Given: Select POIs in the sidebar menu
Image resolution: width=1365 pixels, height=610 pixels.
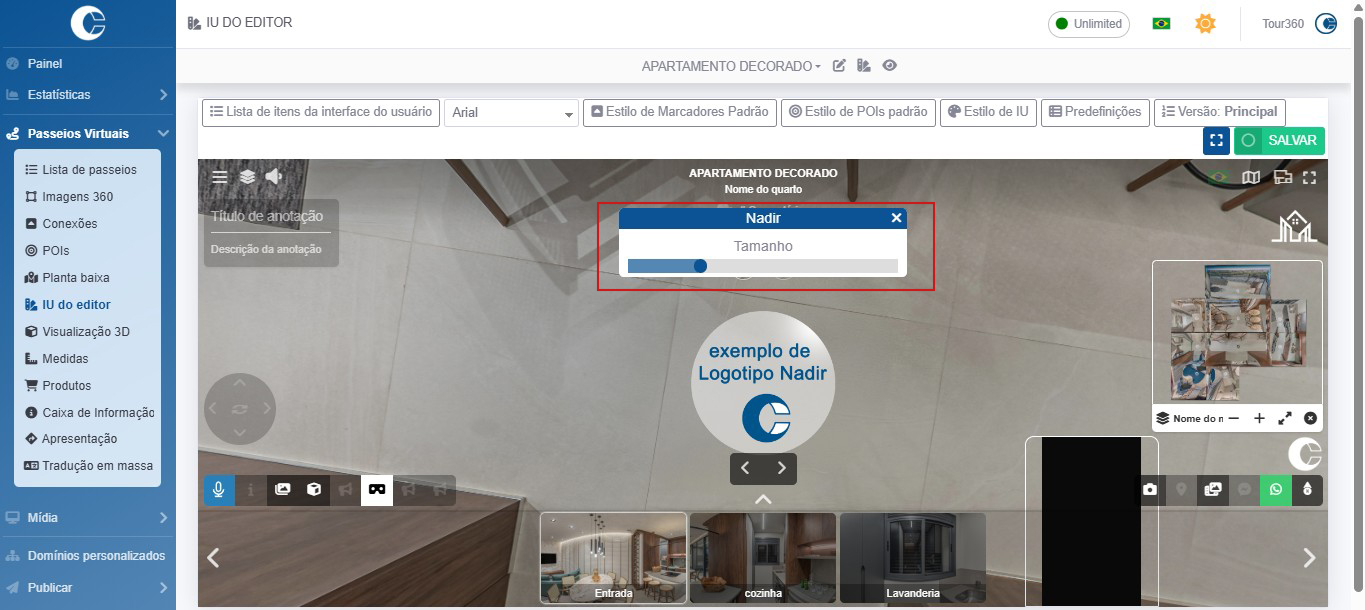Looking at the screenshot, I should pyautogui.click(x=56, y=251).
